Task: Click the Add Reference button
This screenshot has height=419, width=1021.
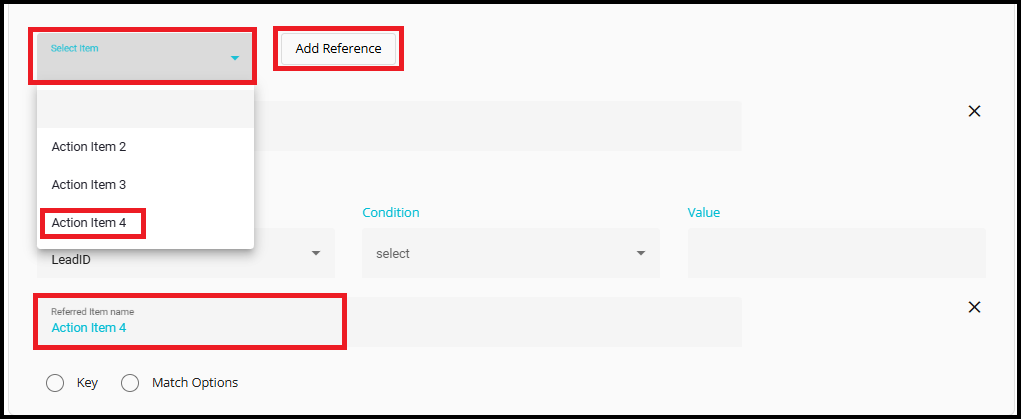Action: click(338, 49)
